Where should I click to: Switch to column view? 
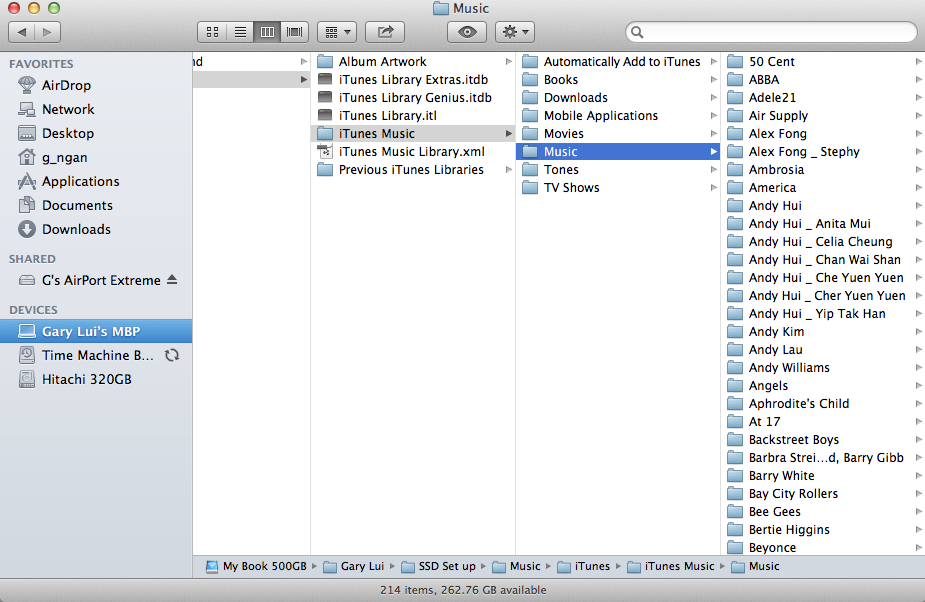[x=267, y=32]
